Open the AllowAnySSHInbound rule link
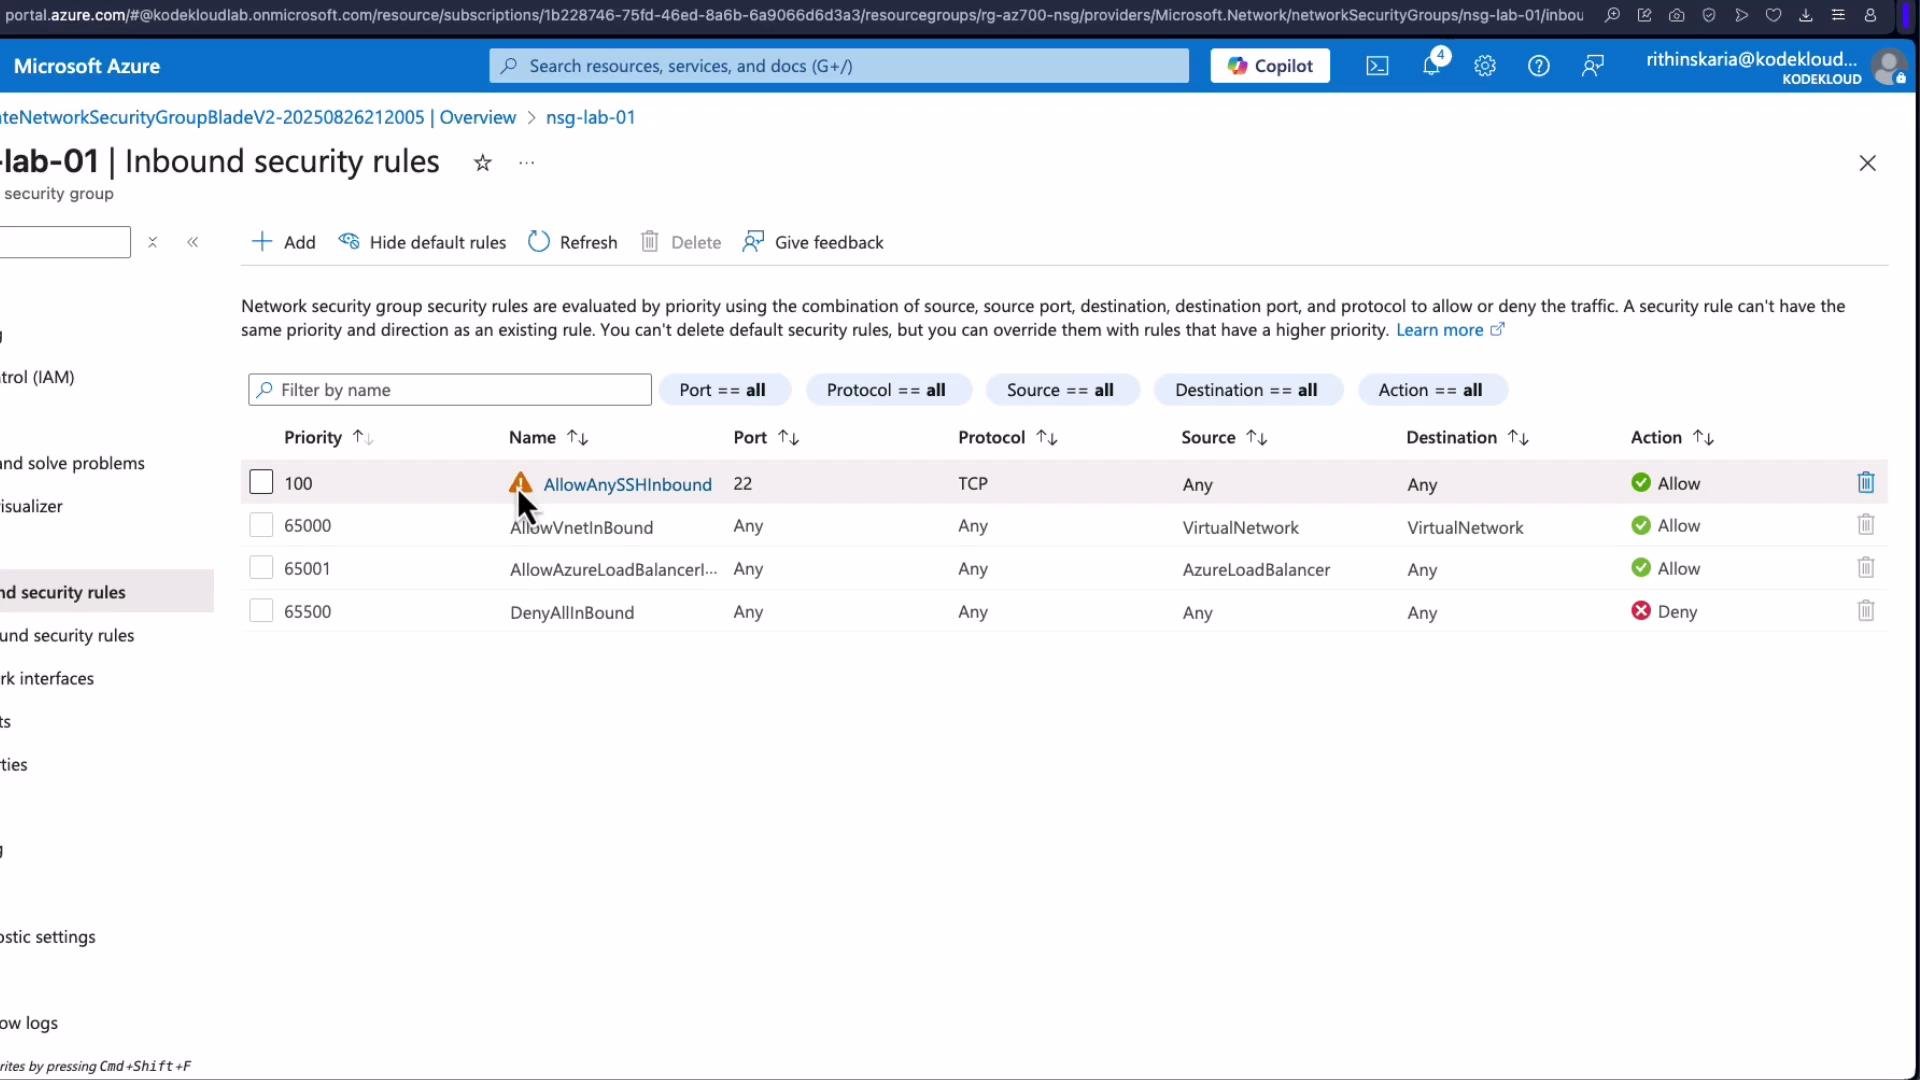Screen dimensions: 1920x1080 tap(627, 484)
